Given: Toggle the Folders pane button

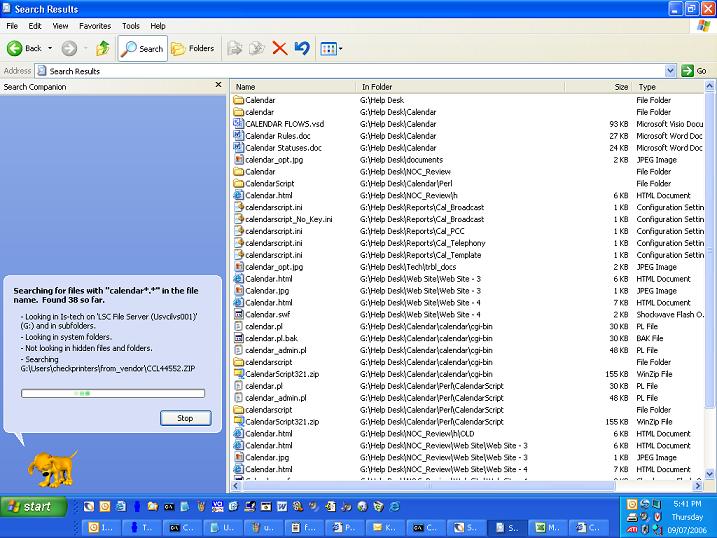Looking at the screenshot, I should pos(193,48).
